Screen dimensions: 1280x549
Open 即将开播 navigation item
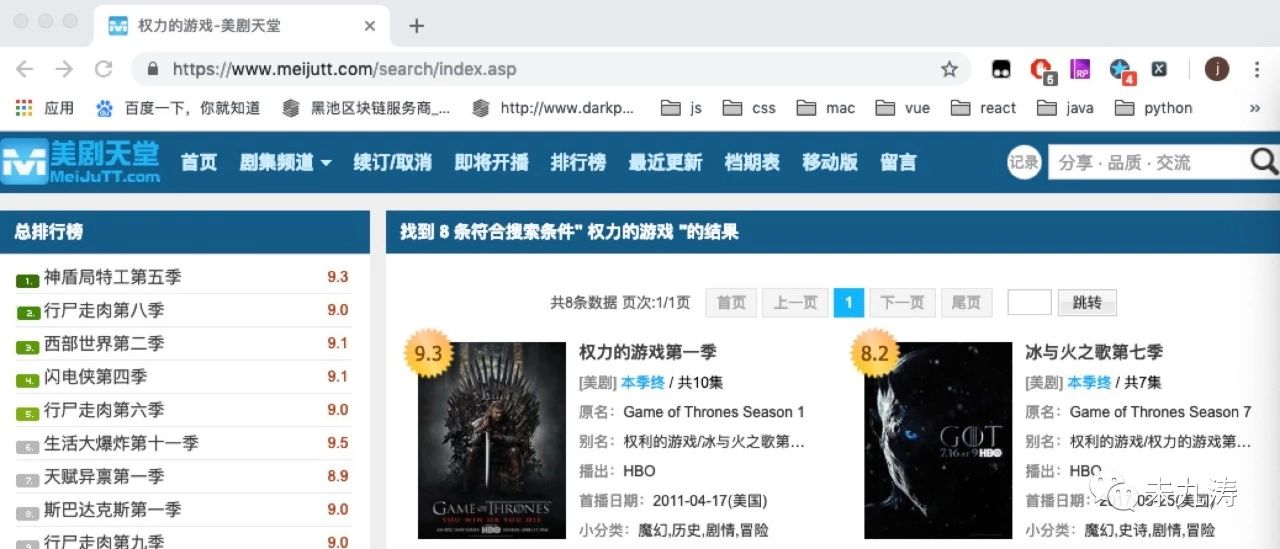pos(491,162)
